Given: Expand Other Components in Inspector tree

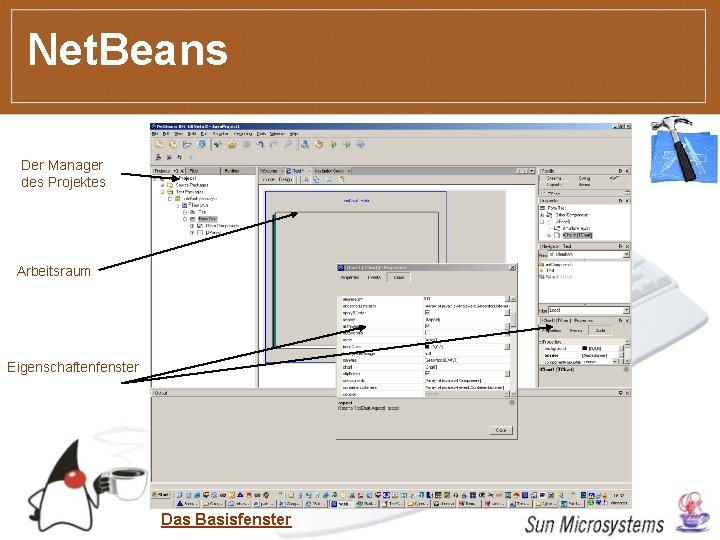Looking at the screenshot, I should (x=542, y=215).
